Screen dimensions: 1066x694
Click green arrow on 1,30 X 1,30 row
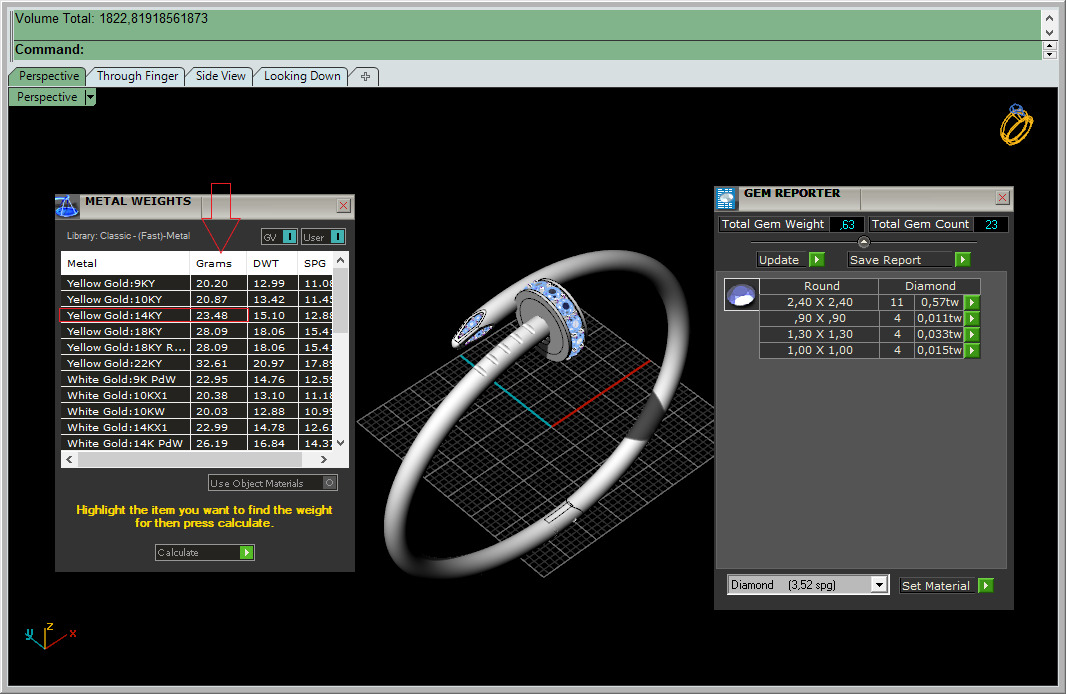(x=972, y=334)
